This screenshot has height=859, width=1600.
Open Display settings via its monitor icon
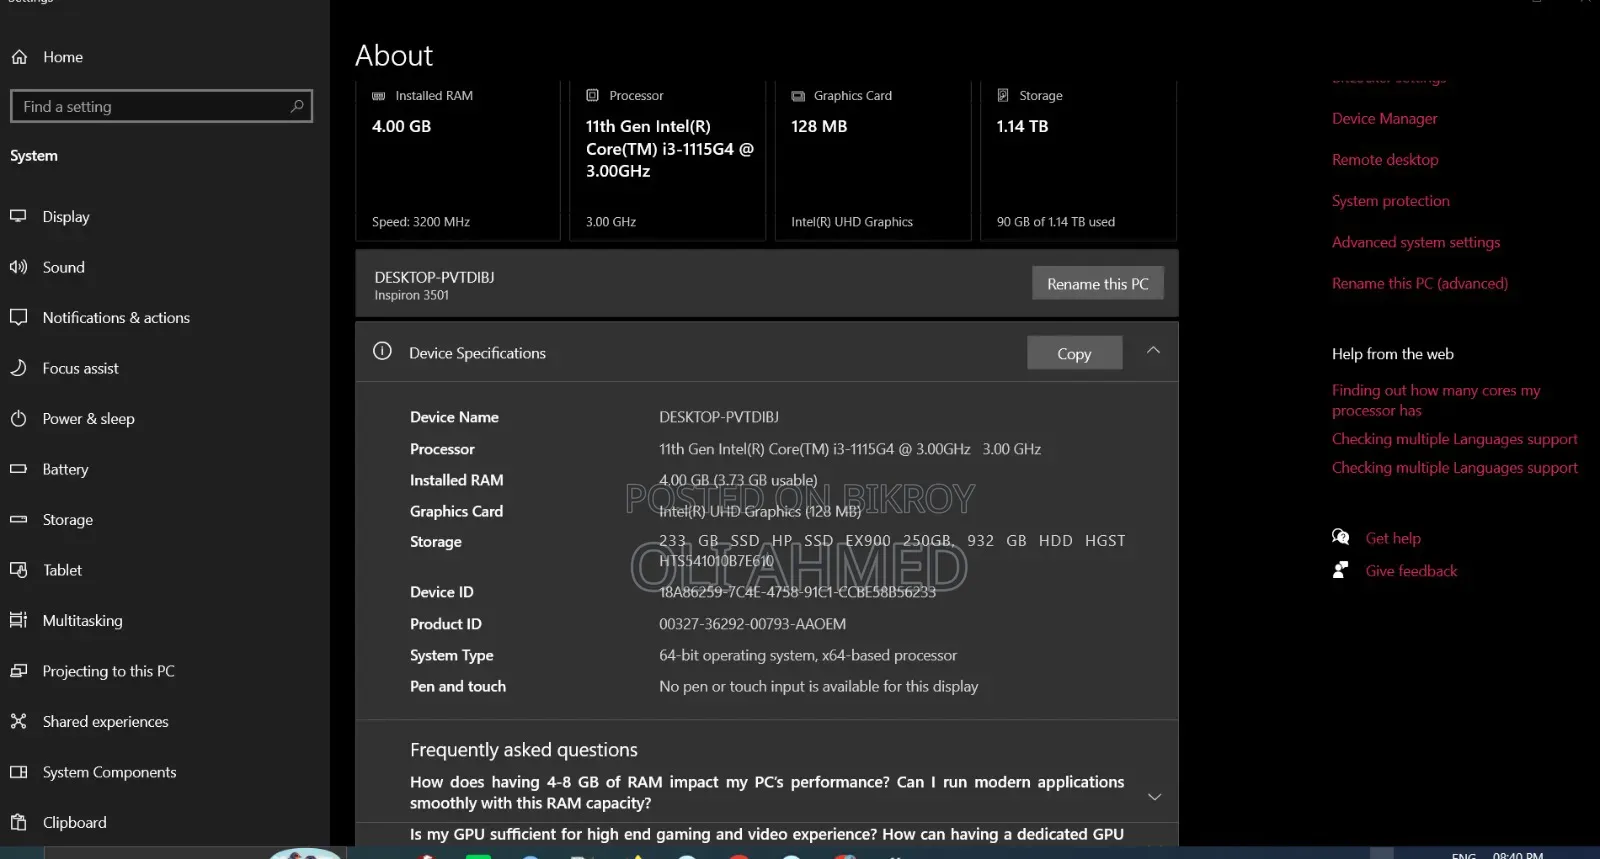click(x=18, y=216)
